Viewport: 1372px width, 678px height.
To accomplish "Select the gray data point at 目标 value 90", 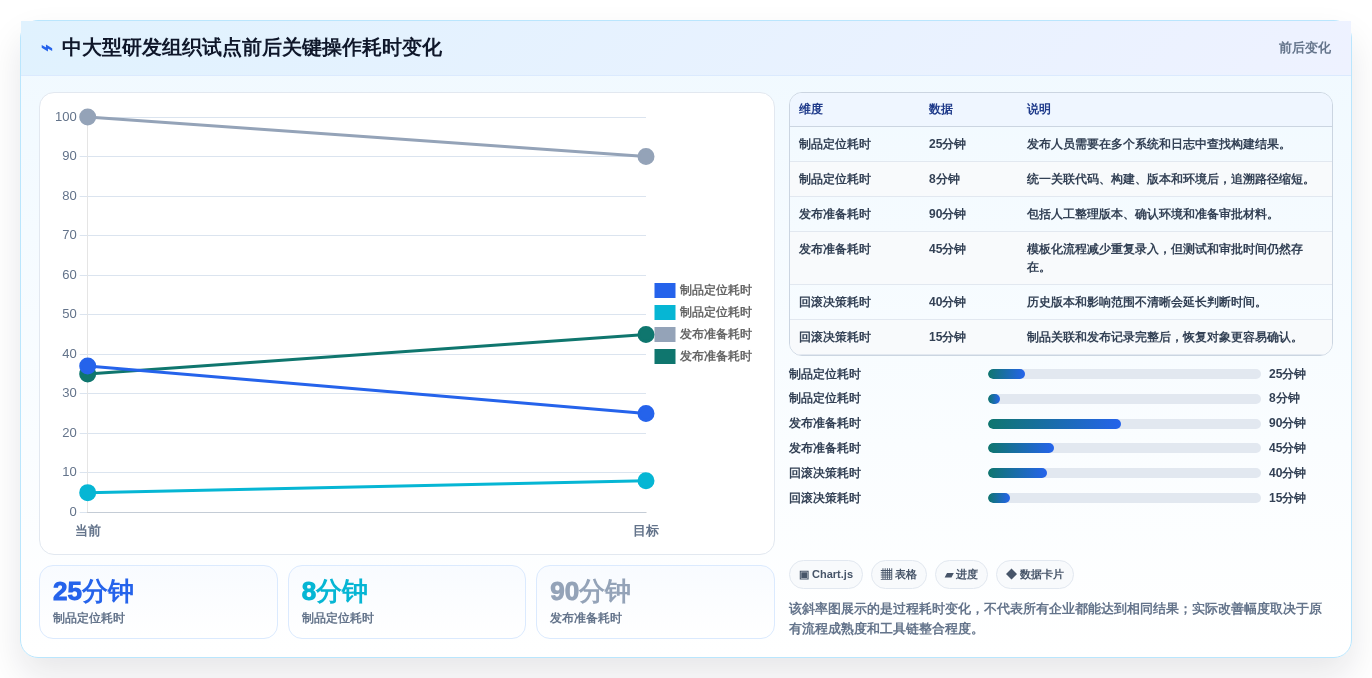I will 646,156.
